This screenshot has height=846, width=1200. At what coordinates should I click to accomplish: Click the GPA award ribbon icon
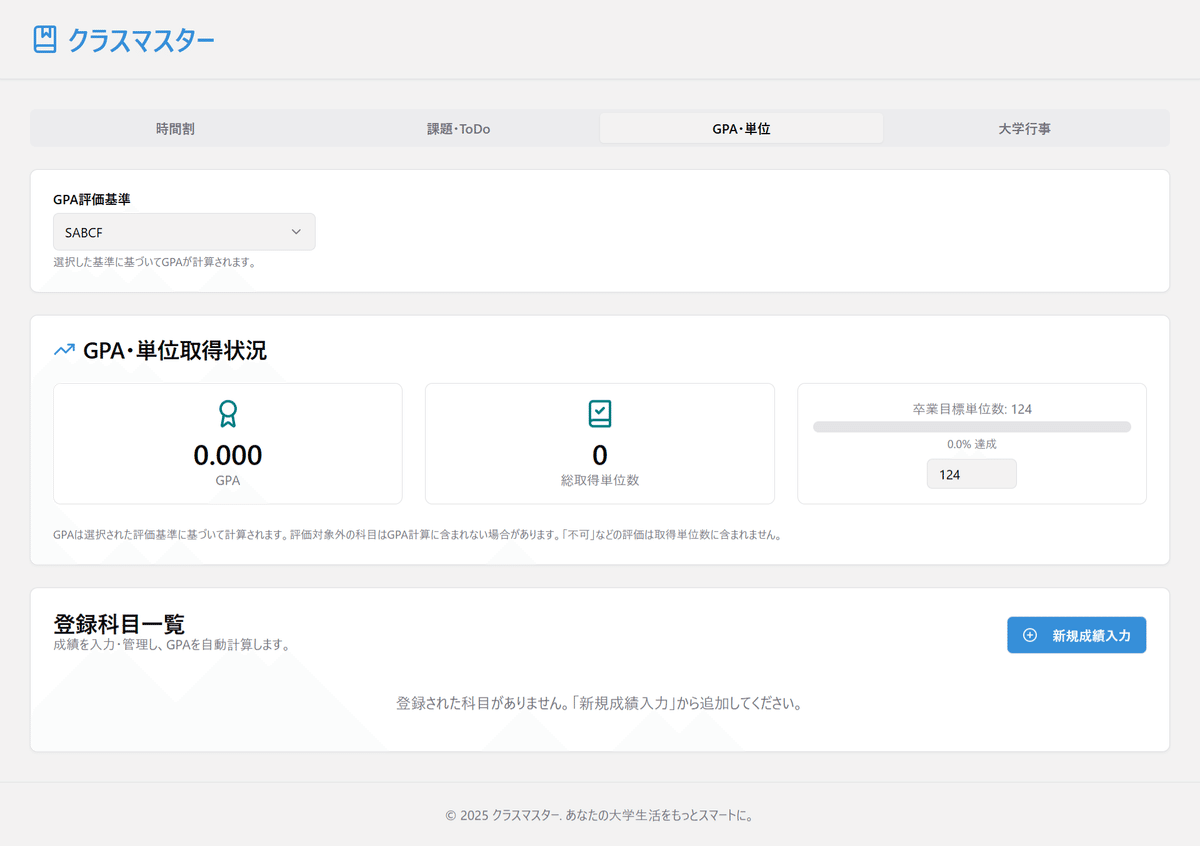[x=228, y=414]
